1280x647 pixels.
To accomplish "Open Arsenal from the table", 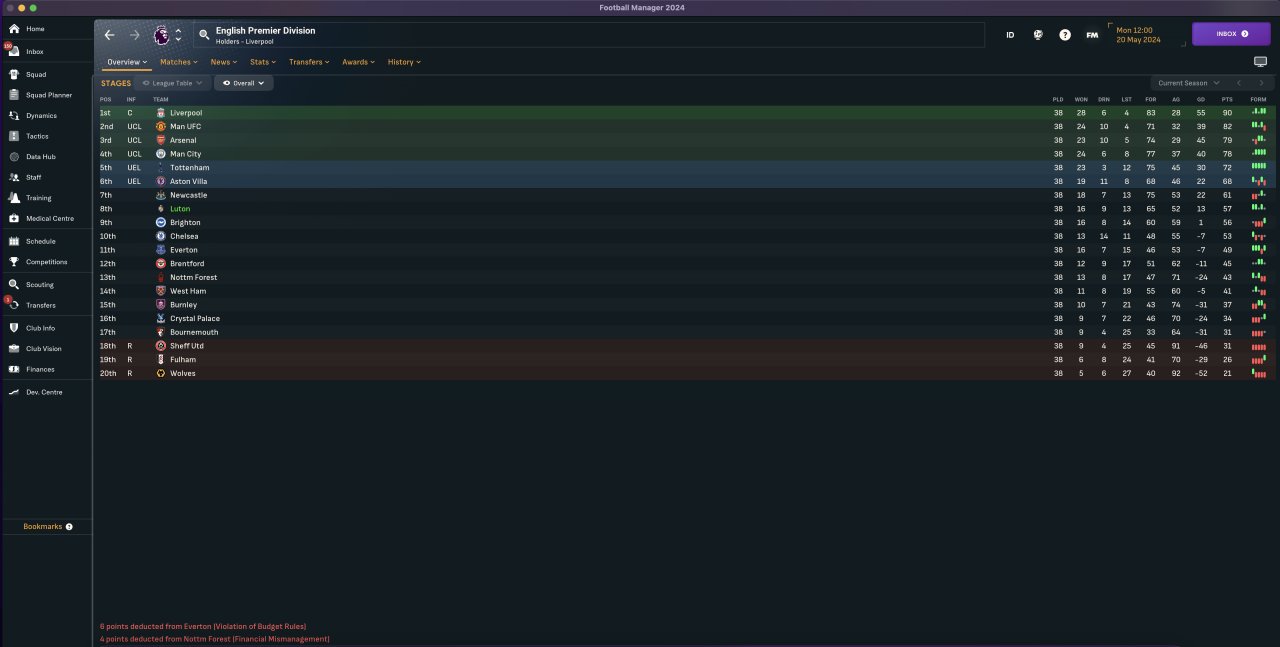I will (x=183, y=140).
